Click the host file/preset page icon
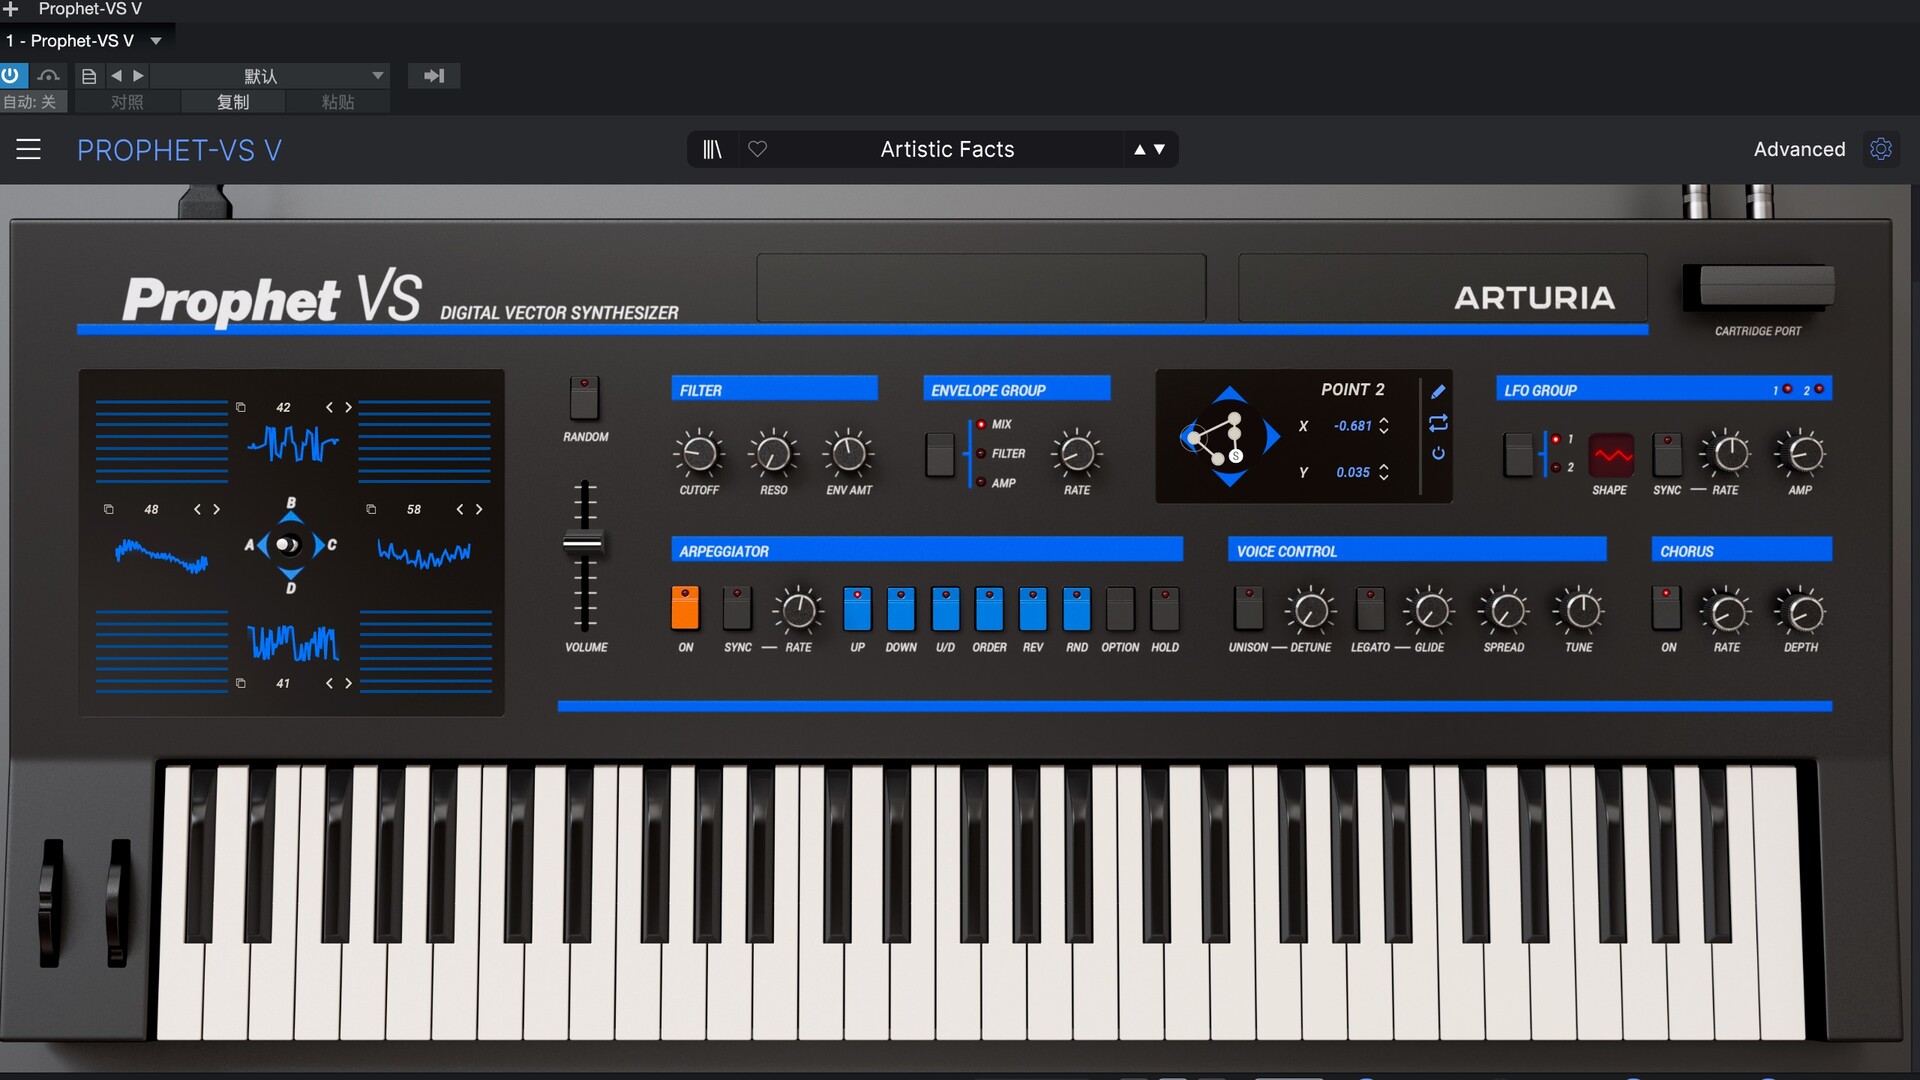 click(89, 75)
